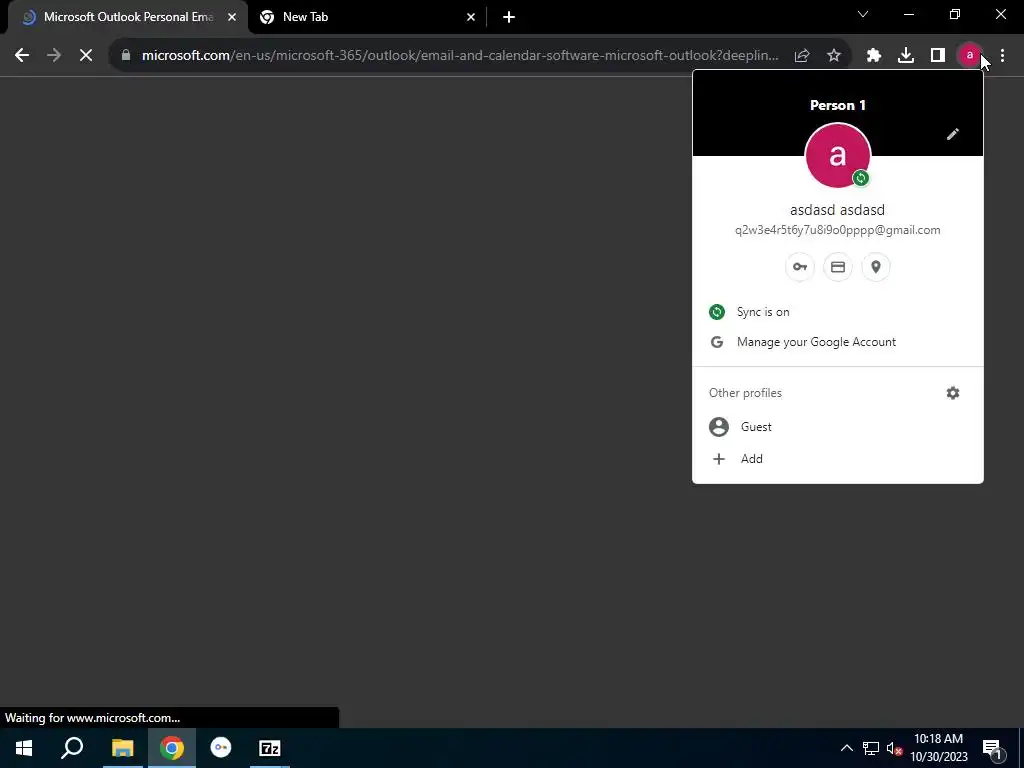Expand the tab search chevron
The image size is (1024, 768).
[x=863, y=14]
